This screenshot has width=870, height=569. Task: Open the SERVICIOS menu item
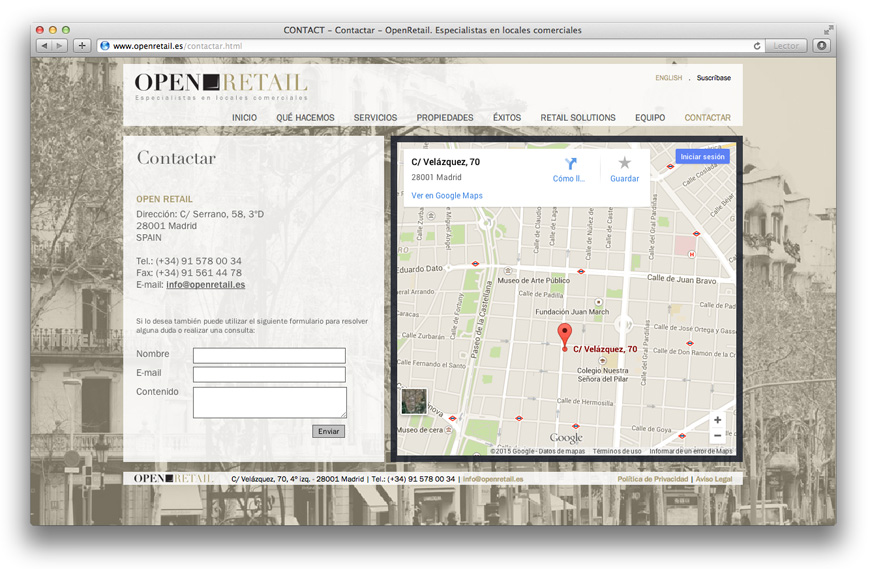375,118
